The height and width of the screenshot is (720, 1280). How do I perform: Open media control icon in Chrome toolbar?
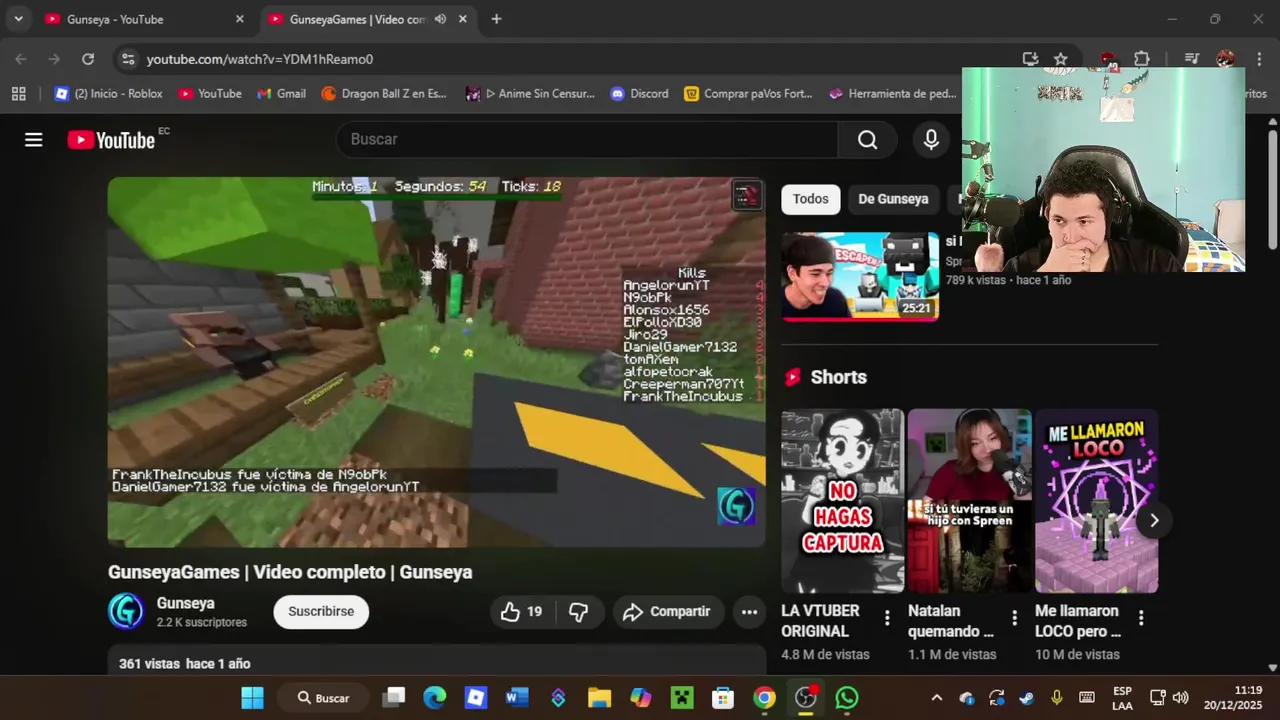(x=1191, y=59)
